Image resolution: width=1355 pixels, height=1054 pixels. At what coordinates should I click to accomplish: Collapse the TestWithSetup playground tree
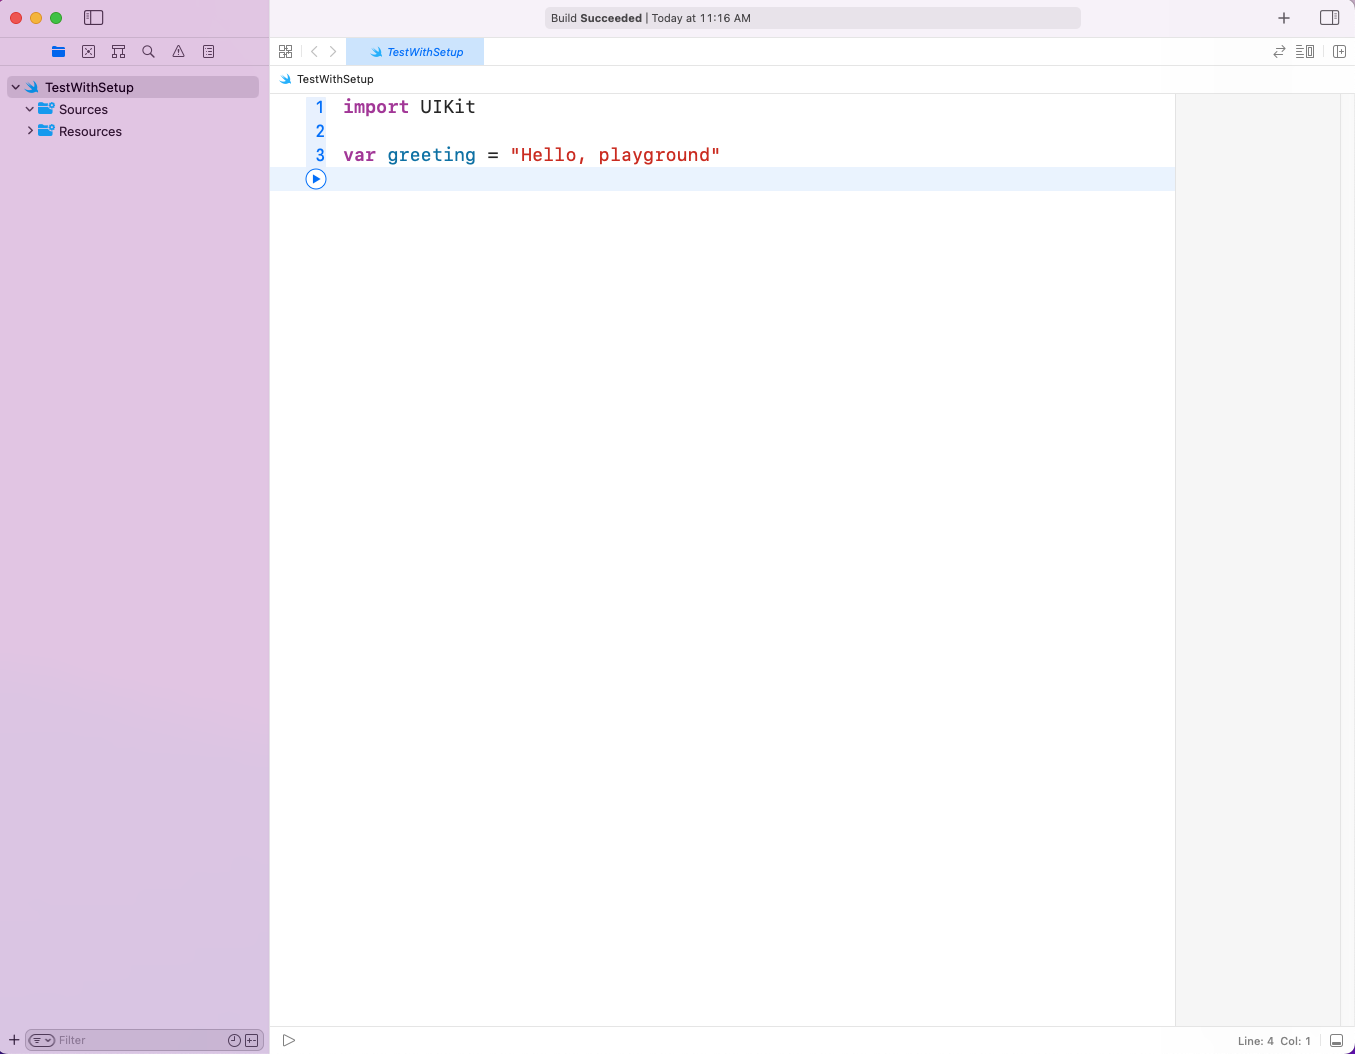click(x=16, y=87)
